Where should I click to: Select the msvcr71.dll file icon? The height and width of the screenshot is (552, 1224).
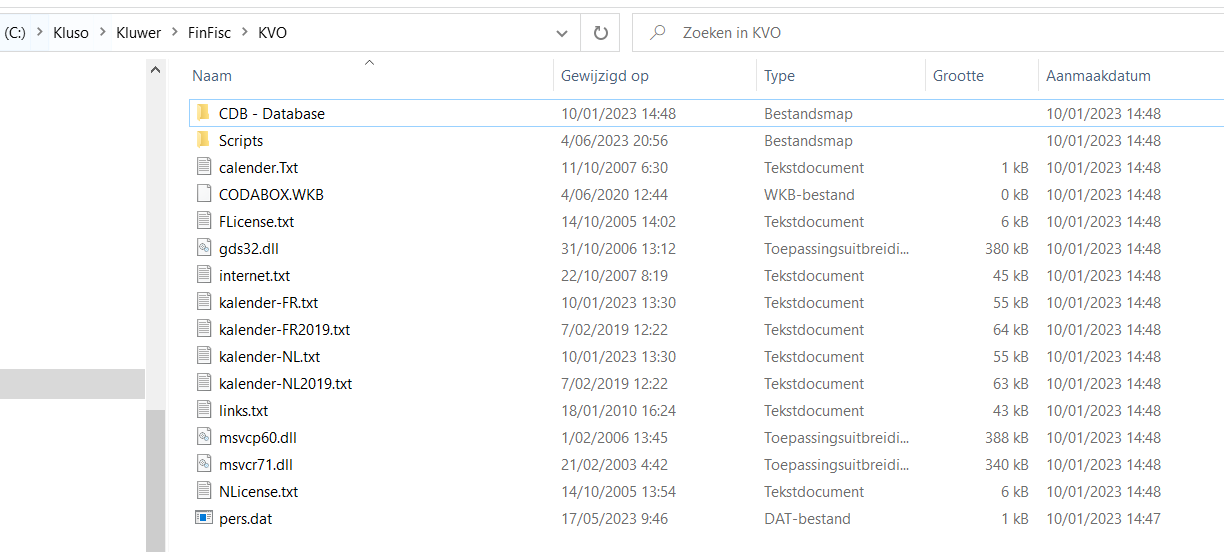(203, 464)
